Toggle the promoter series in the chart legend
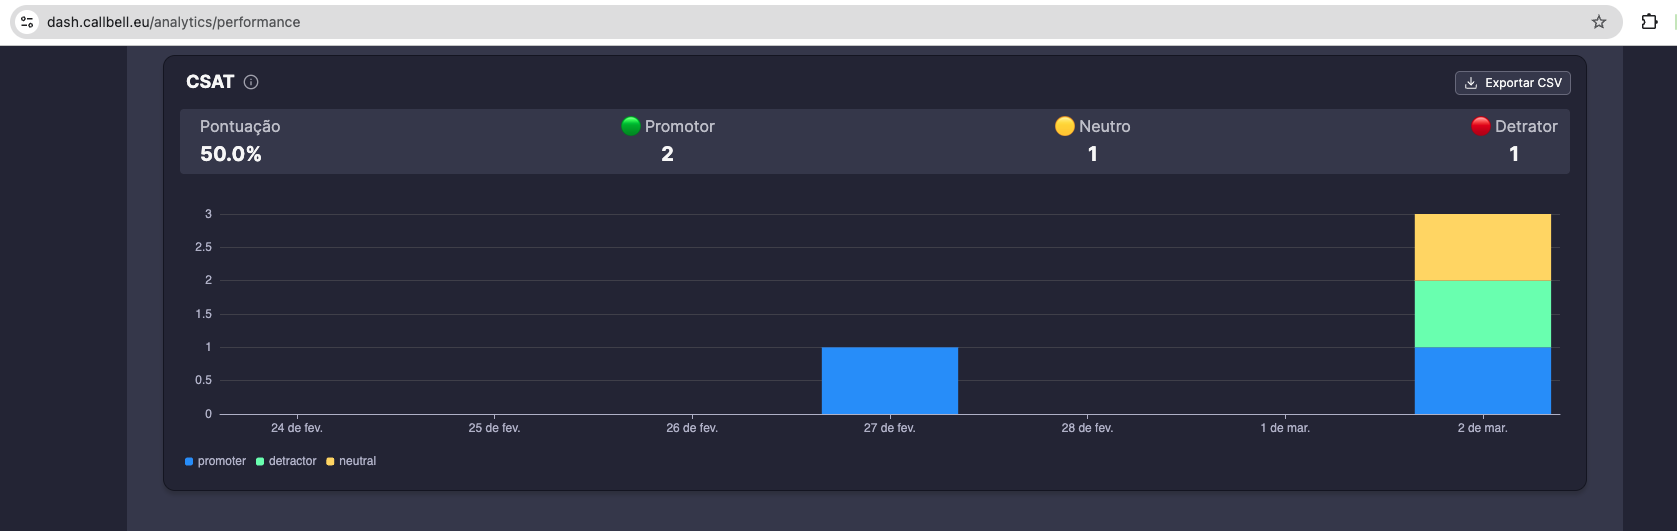The width and height of the screenshot is (1677, 531). click(x=215, y=461)
